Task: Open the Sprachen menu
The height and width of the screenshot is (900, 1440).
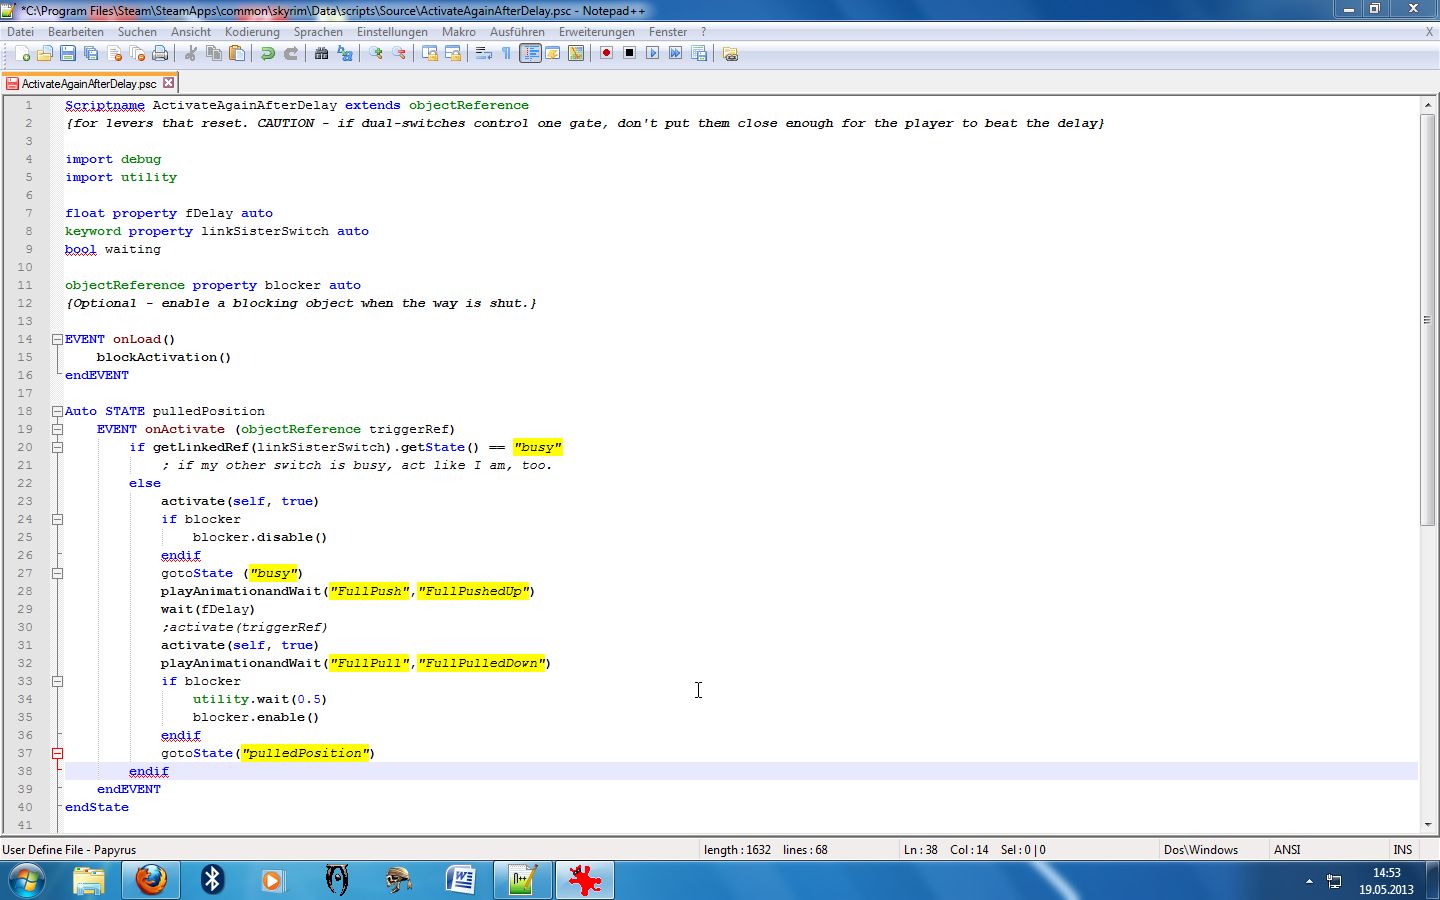Action: tap(318, 32)
